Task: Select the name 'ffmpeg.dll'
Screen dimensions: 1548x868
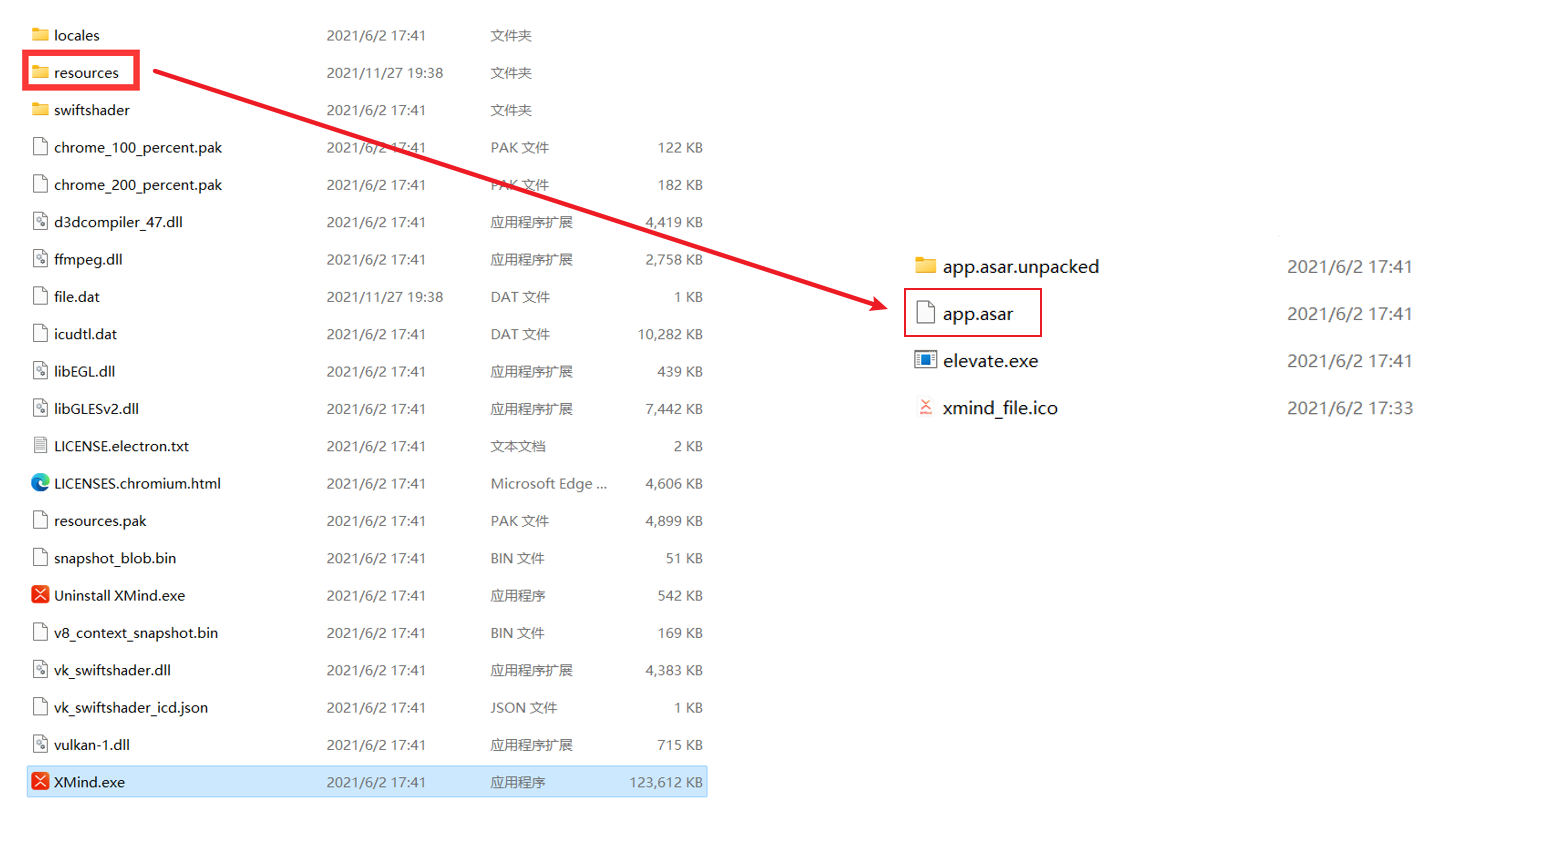Action: click(x=88, y=259)
